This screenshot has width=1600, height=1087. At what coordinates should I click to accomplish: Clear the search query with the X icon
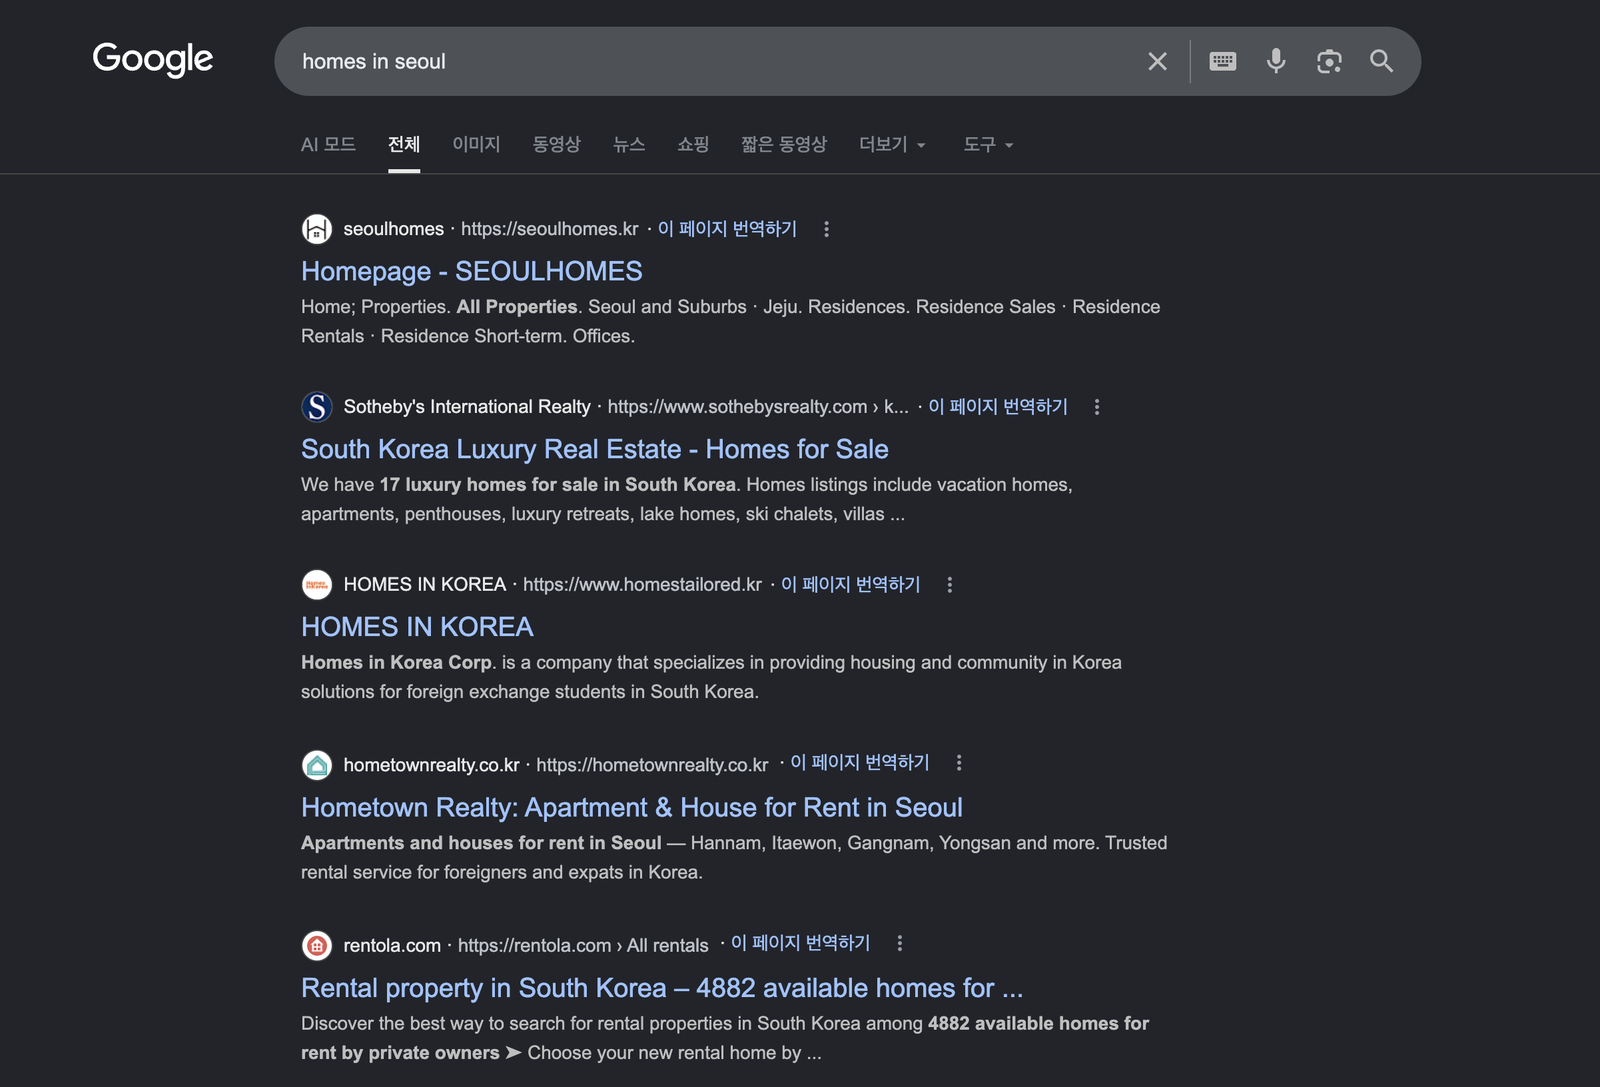tap(1157, 61)
